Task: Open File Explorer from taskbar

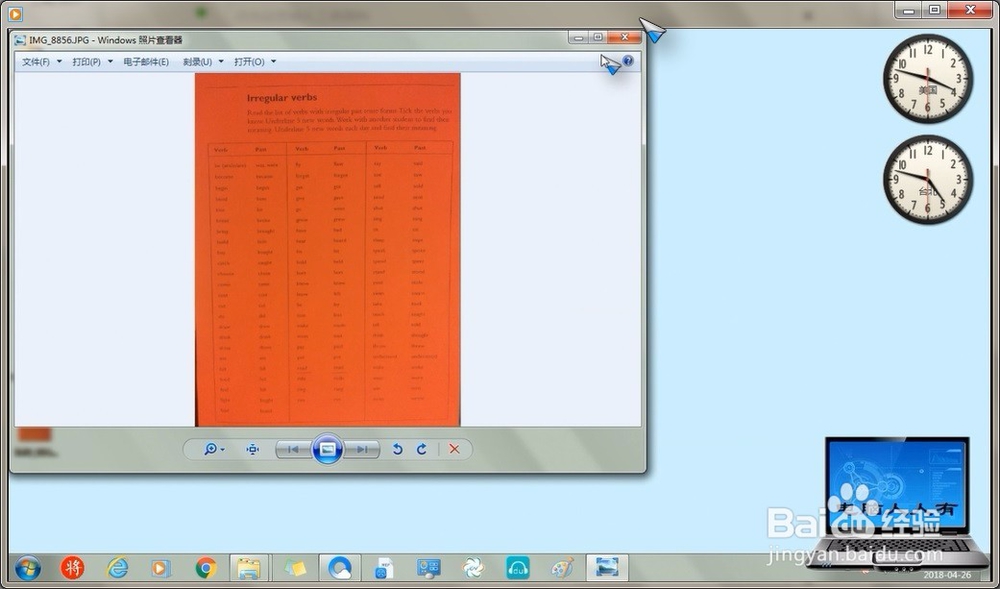Action: [249, 567]
